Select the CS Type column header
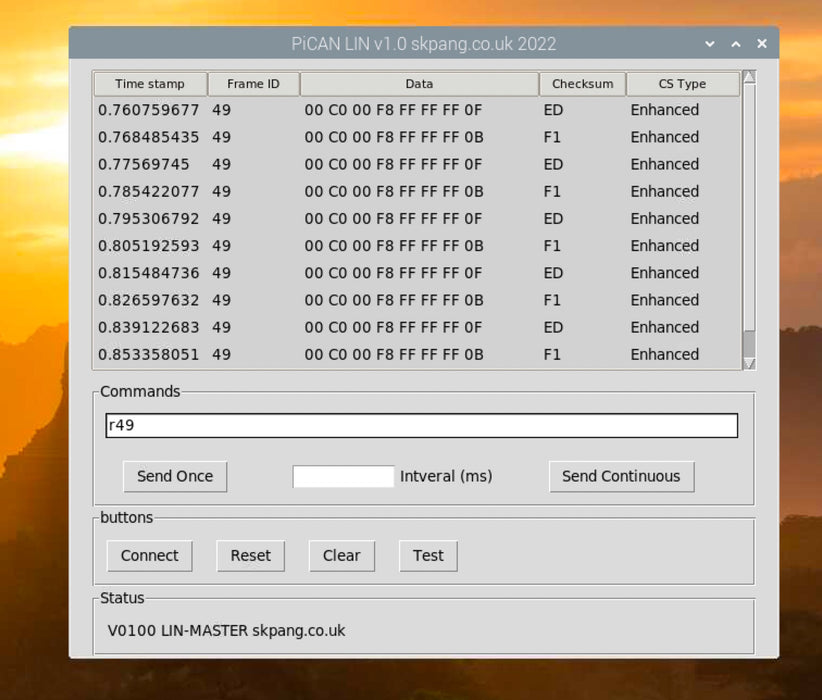Image resolution: width=822 pixels, height=700 pixels. click(x=682, y=84)
